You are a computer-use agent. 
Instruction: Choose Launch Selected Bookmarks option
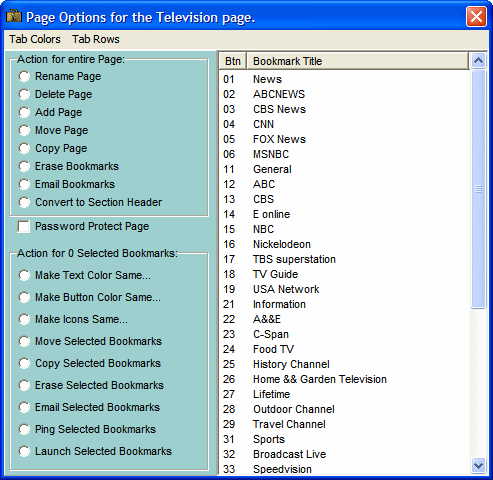click(24, 451)
